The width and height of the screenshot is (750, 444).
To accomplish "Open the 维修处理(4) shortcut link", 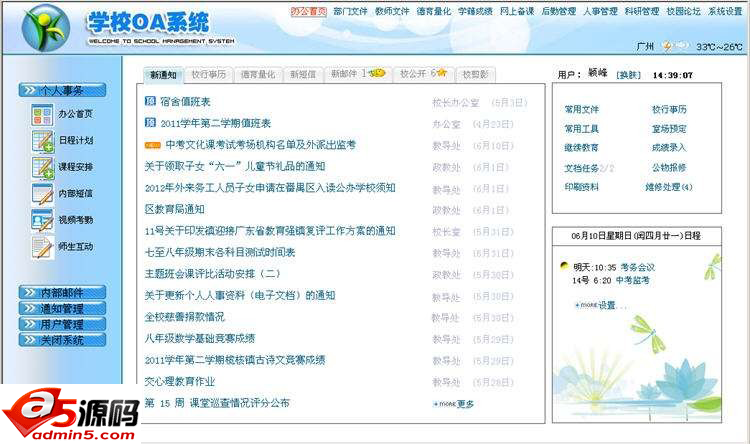I will (669, 187).
